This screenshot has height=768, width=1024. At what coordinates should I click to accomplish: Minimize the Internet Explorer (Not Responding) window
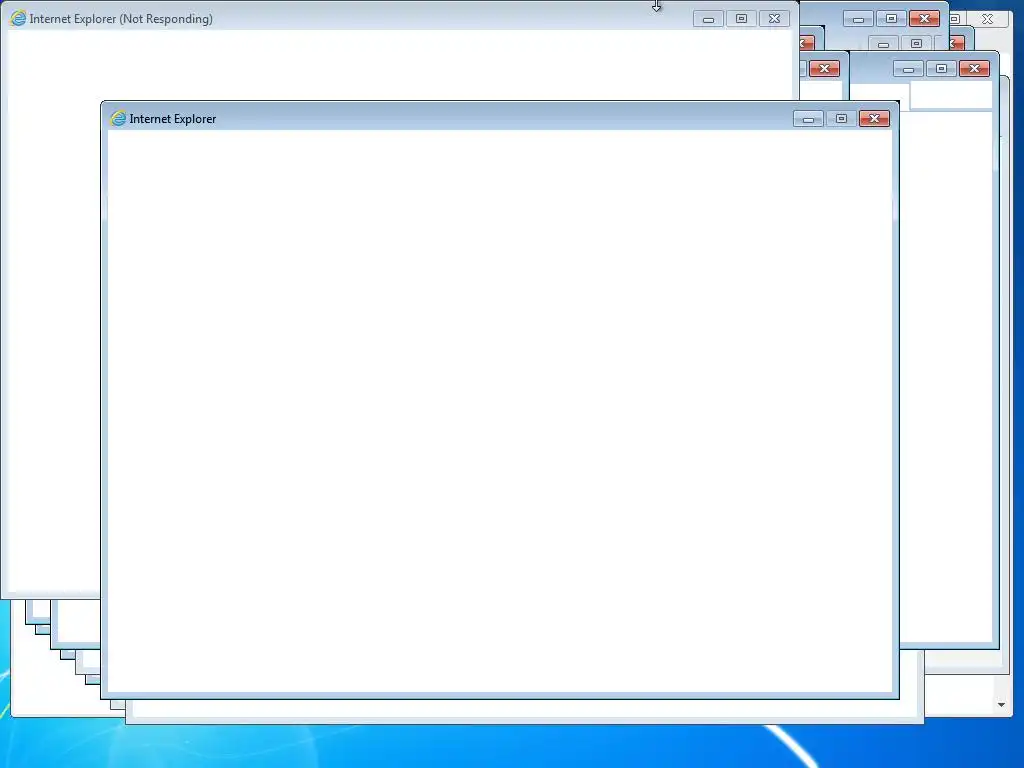(x=708, y=18)
